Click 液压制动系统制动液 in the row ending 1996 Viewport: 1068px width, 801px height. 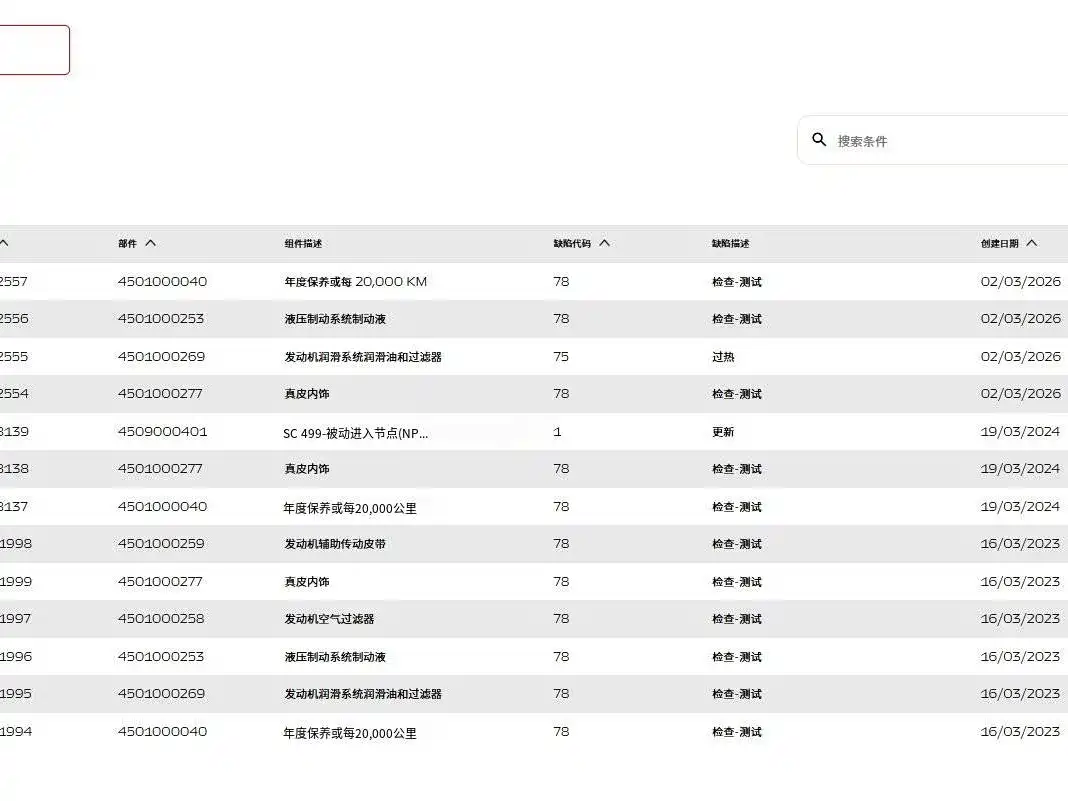point(335,657)
